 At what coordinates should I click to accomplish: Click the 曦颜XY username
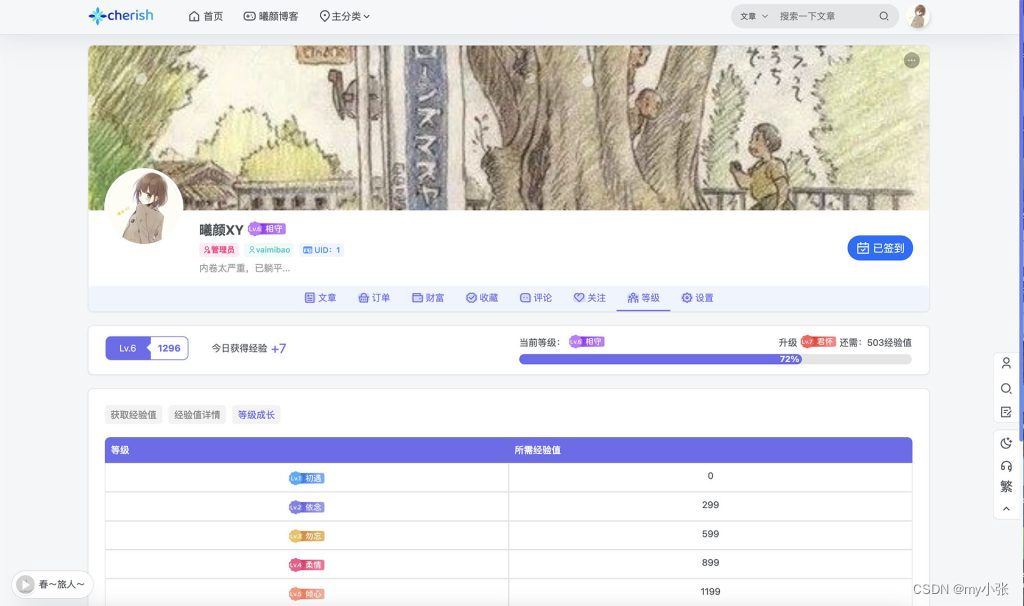pyautogui.click(x=221, y=230)
